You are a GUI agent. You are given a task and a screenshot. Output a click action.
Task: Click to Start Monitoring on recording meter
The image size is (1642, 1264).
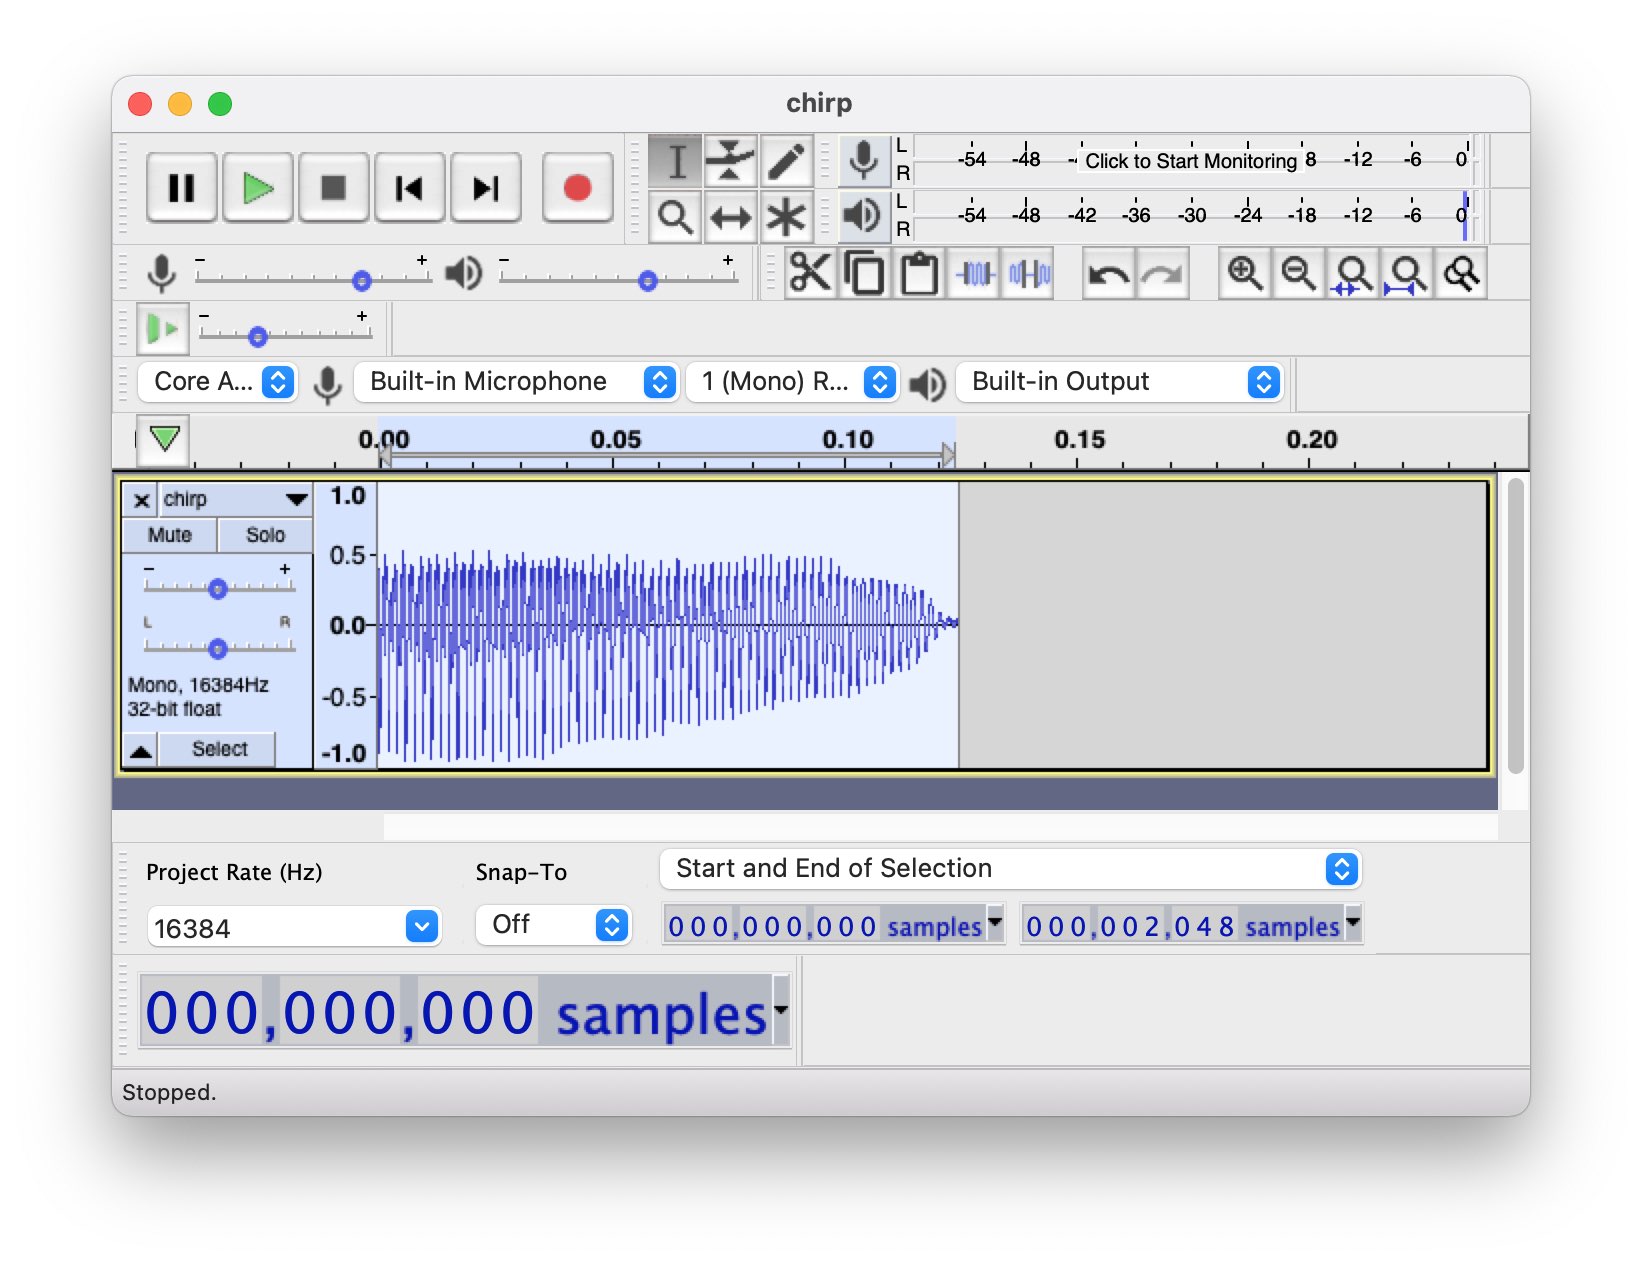tap(1190, 161)
